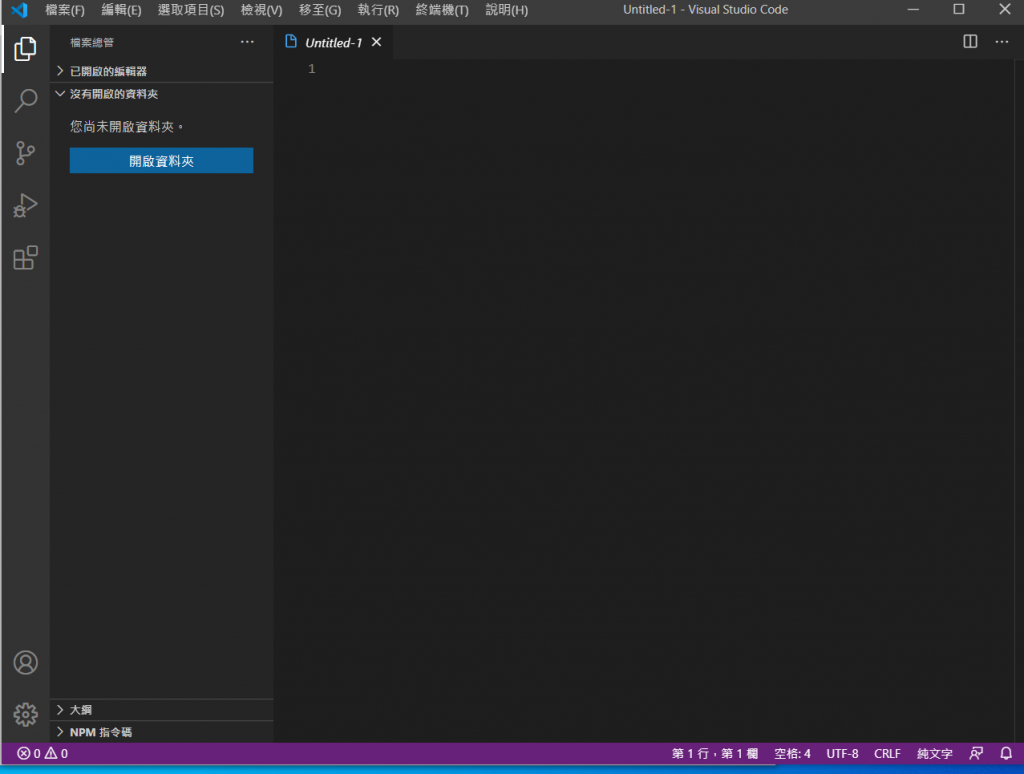
Task: Click the error count icon in status bar
Action: [24, 753]
